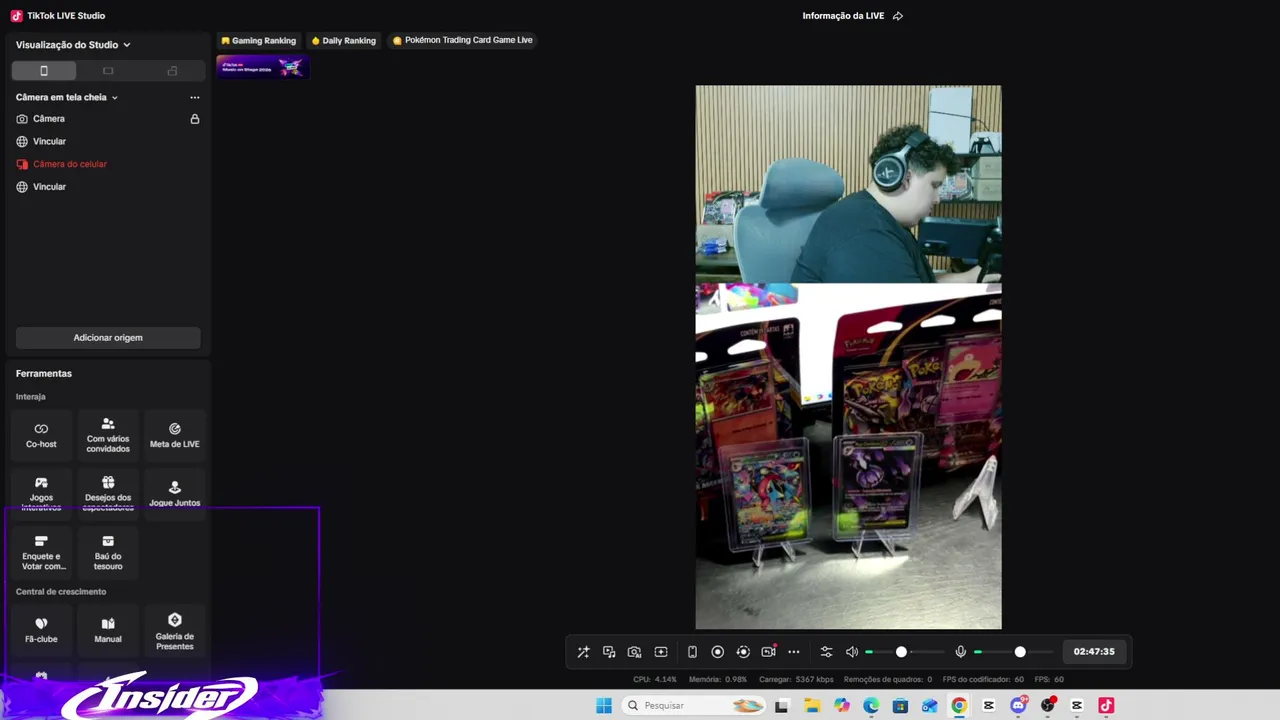The width and height of the screenshot is (1280, 720).
Task: Open the Windows Start menu
Action: (x=604, y=706)
